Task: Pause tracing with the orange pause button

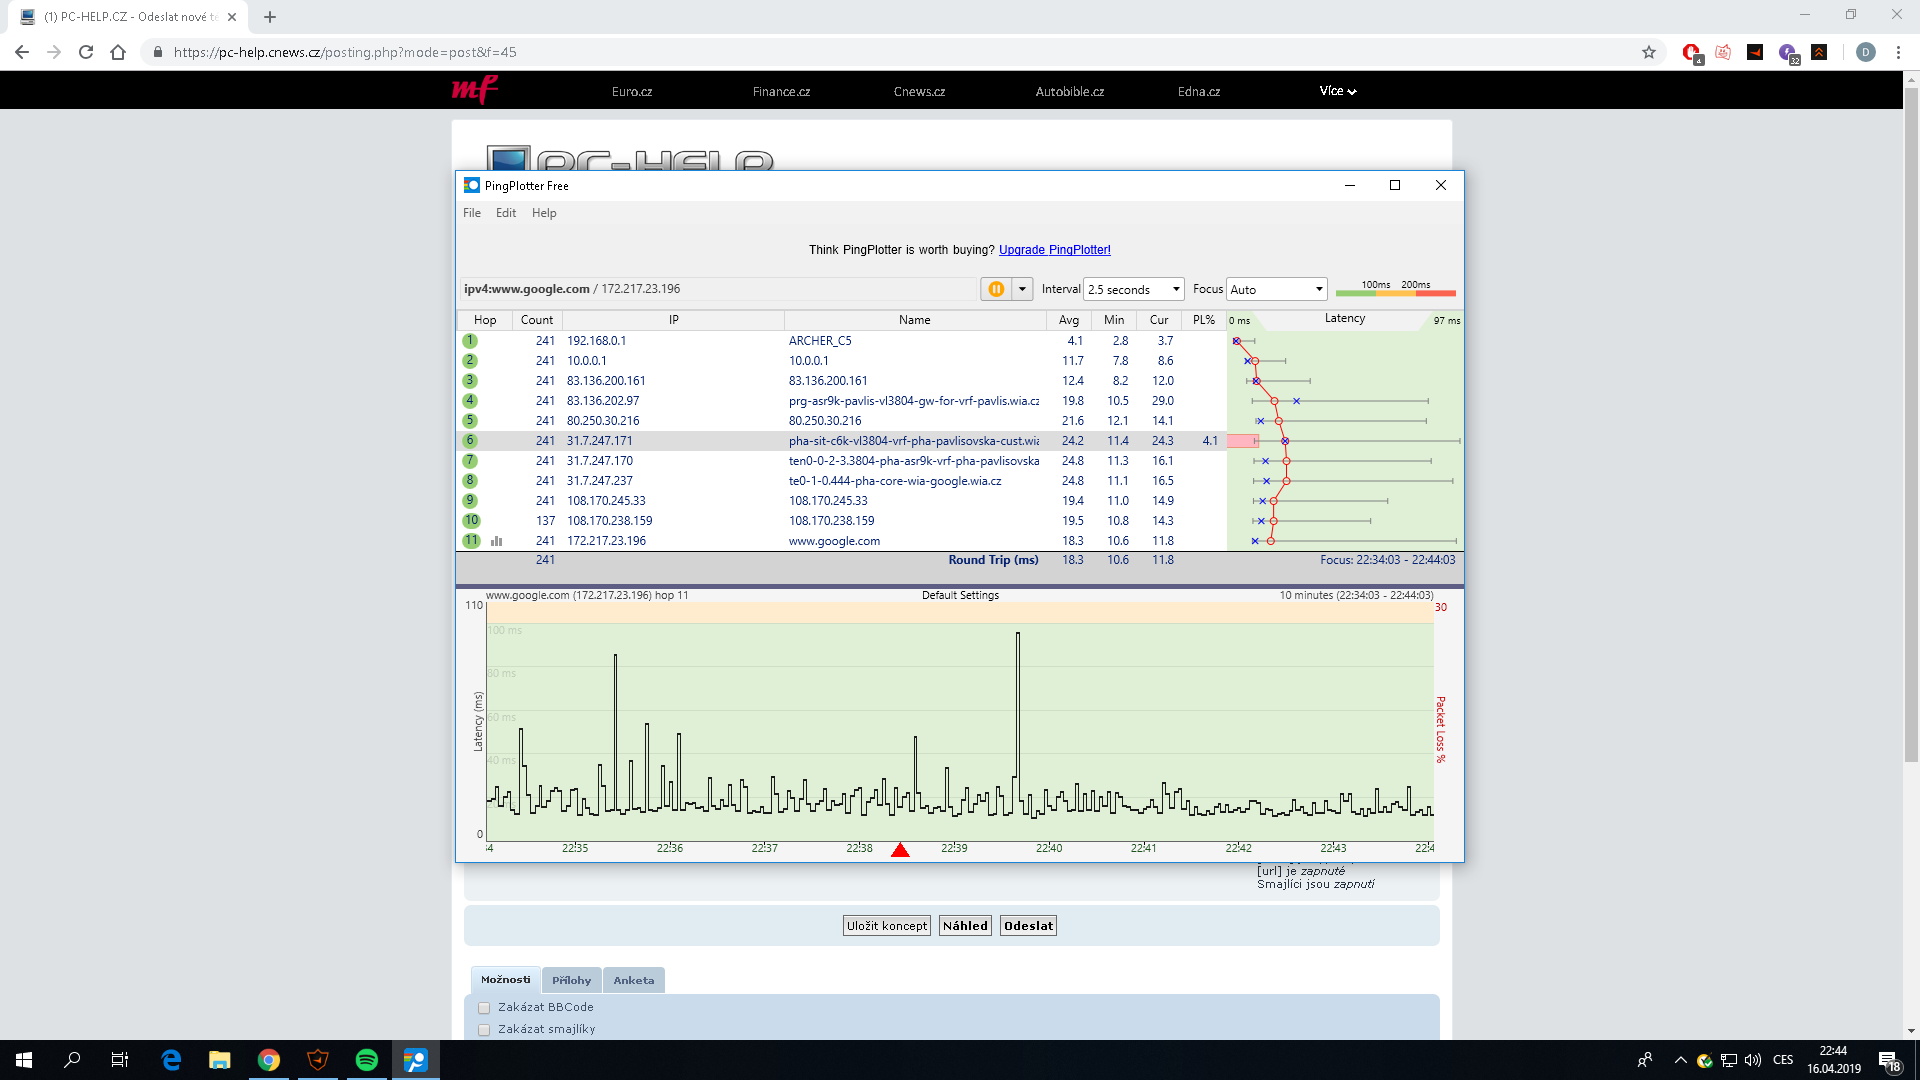Action: pyautogui.click(x=996, y=289)
